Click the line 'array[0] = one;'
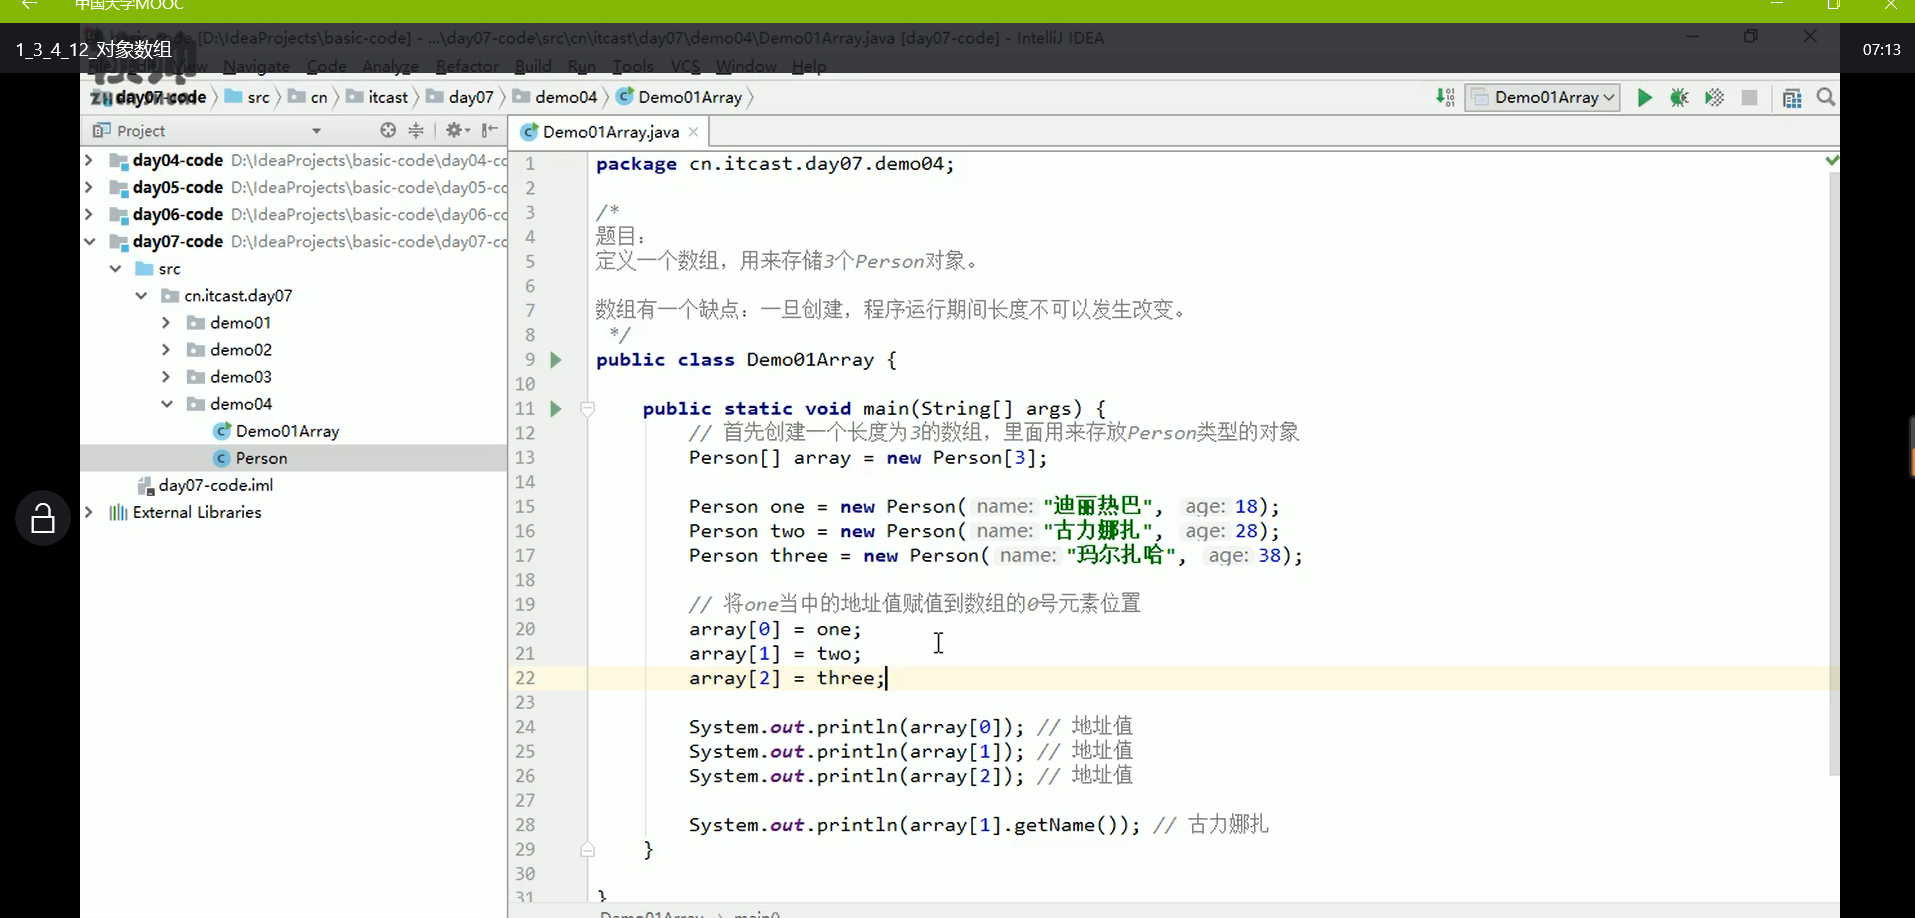The height and width of the screenshot is (918, 1915). click(775, 629)
